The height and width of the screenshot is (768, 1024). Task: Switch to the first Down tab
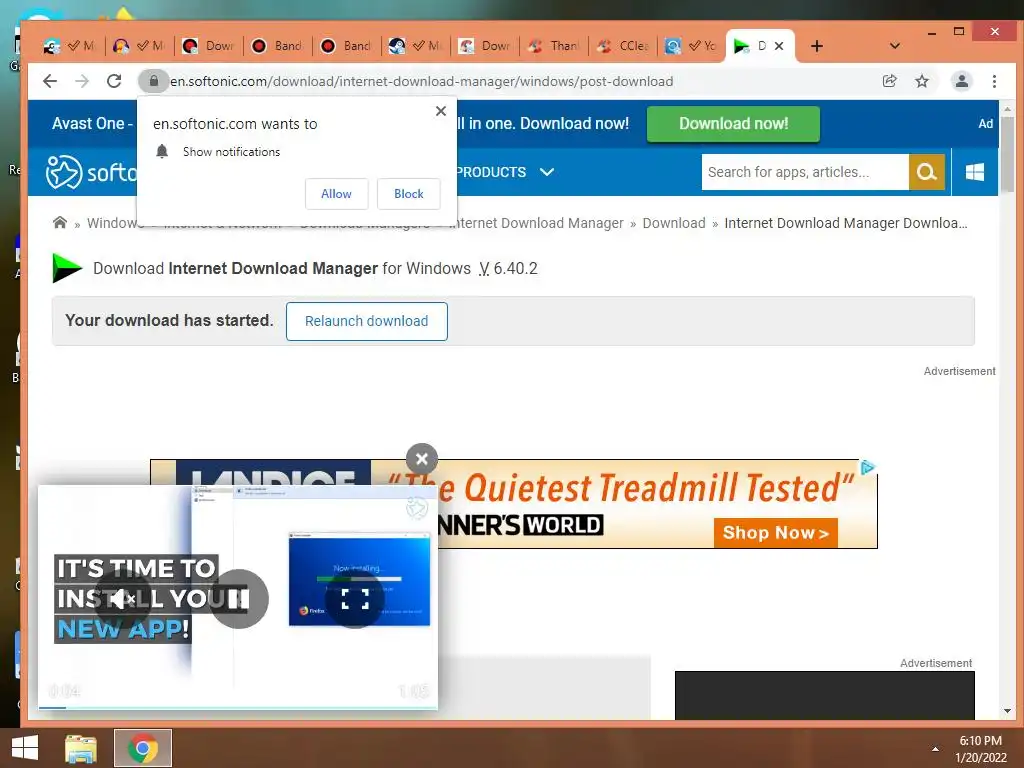click(x=210, y=46)
